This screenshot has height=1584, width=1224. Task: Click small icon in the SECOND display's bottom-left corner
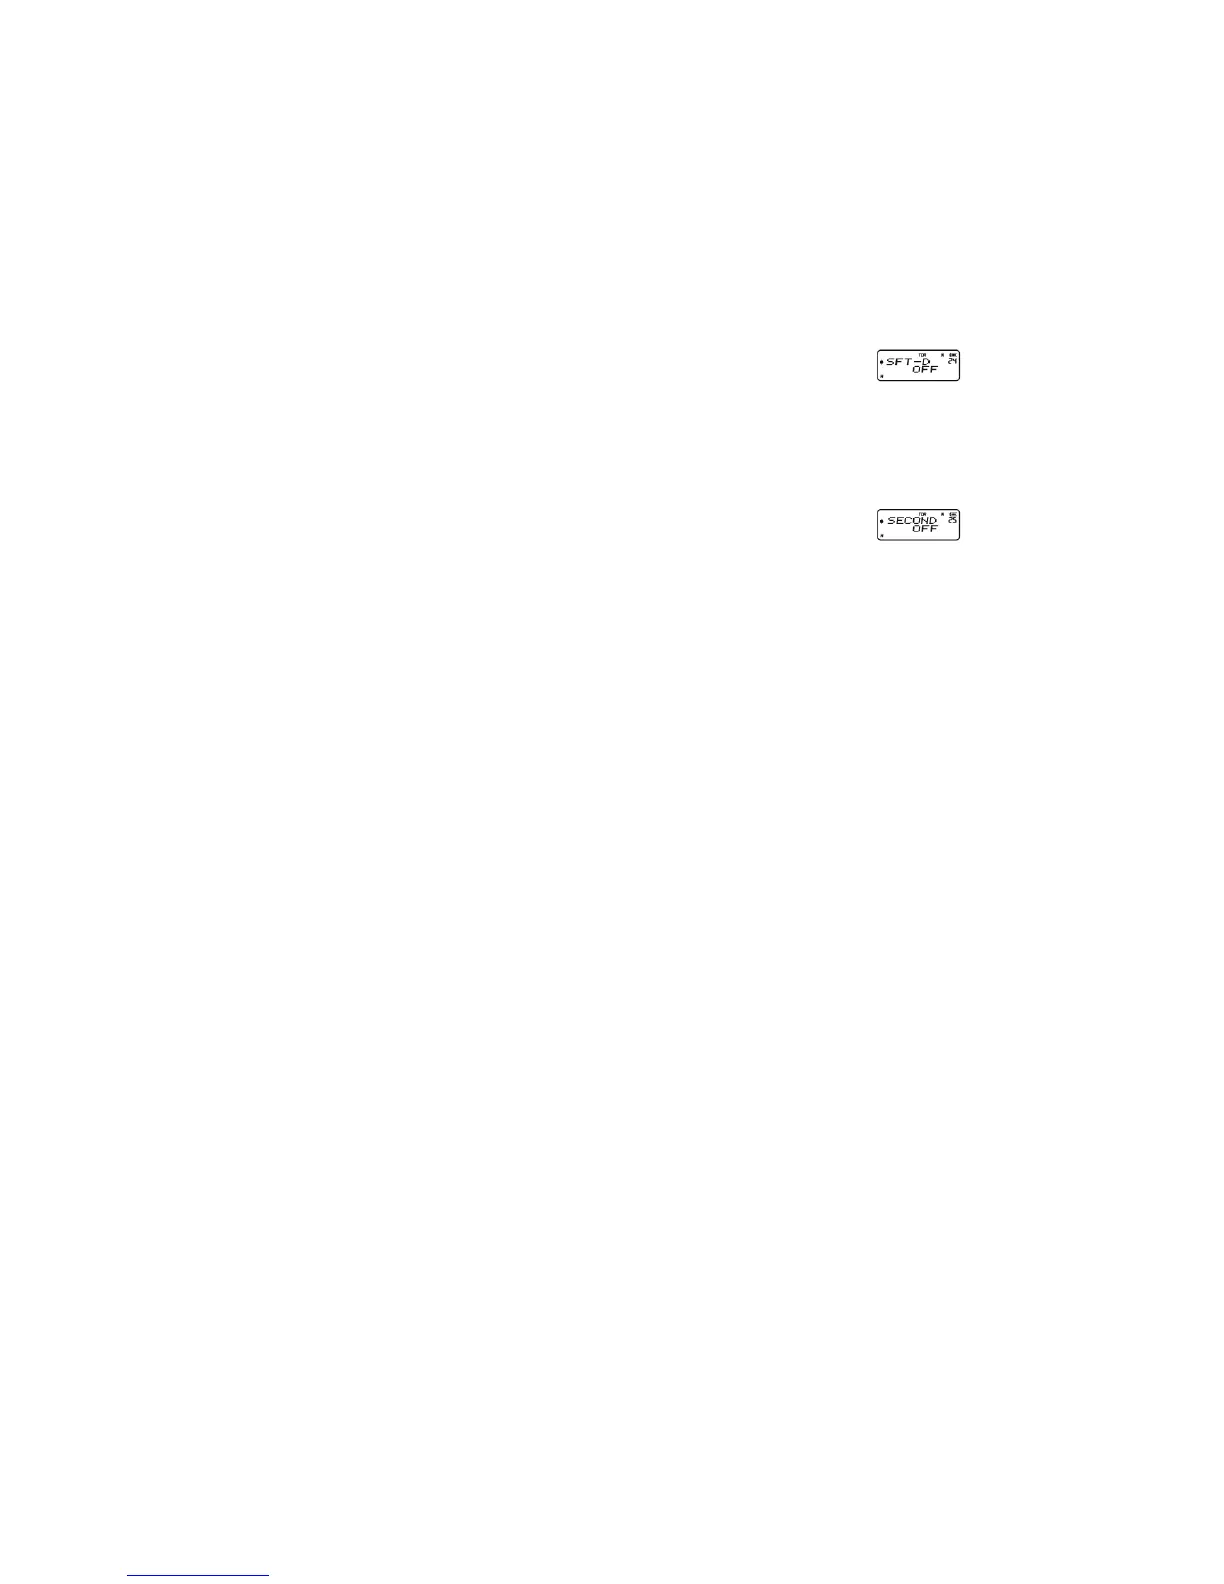pos(881,536)
